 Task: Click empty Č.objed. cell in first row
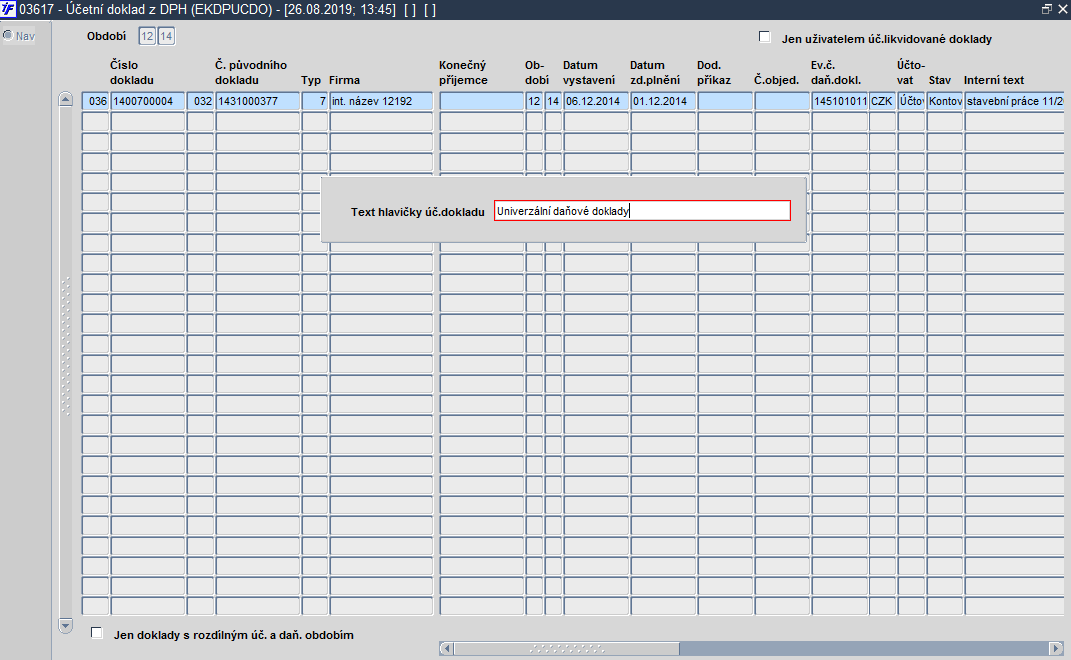pos(782,101)
